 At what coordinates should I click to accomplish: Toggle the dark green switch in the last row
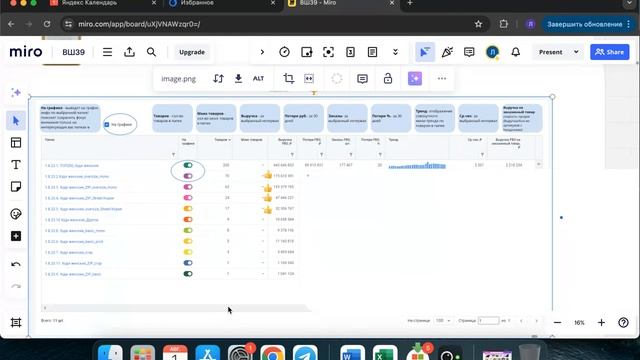click(x=188, y=274)
